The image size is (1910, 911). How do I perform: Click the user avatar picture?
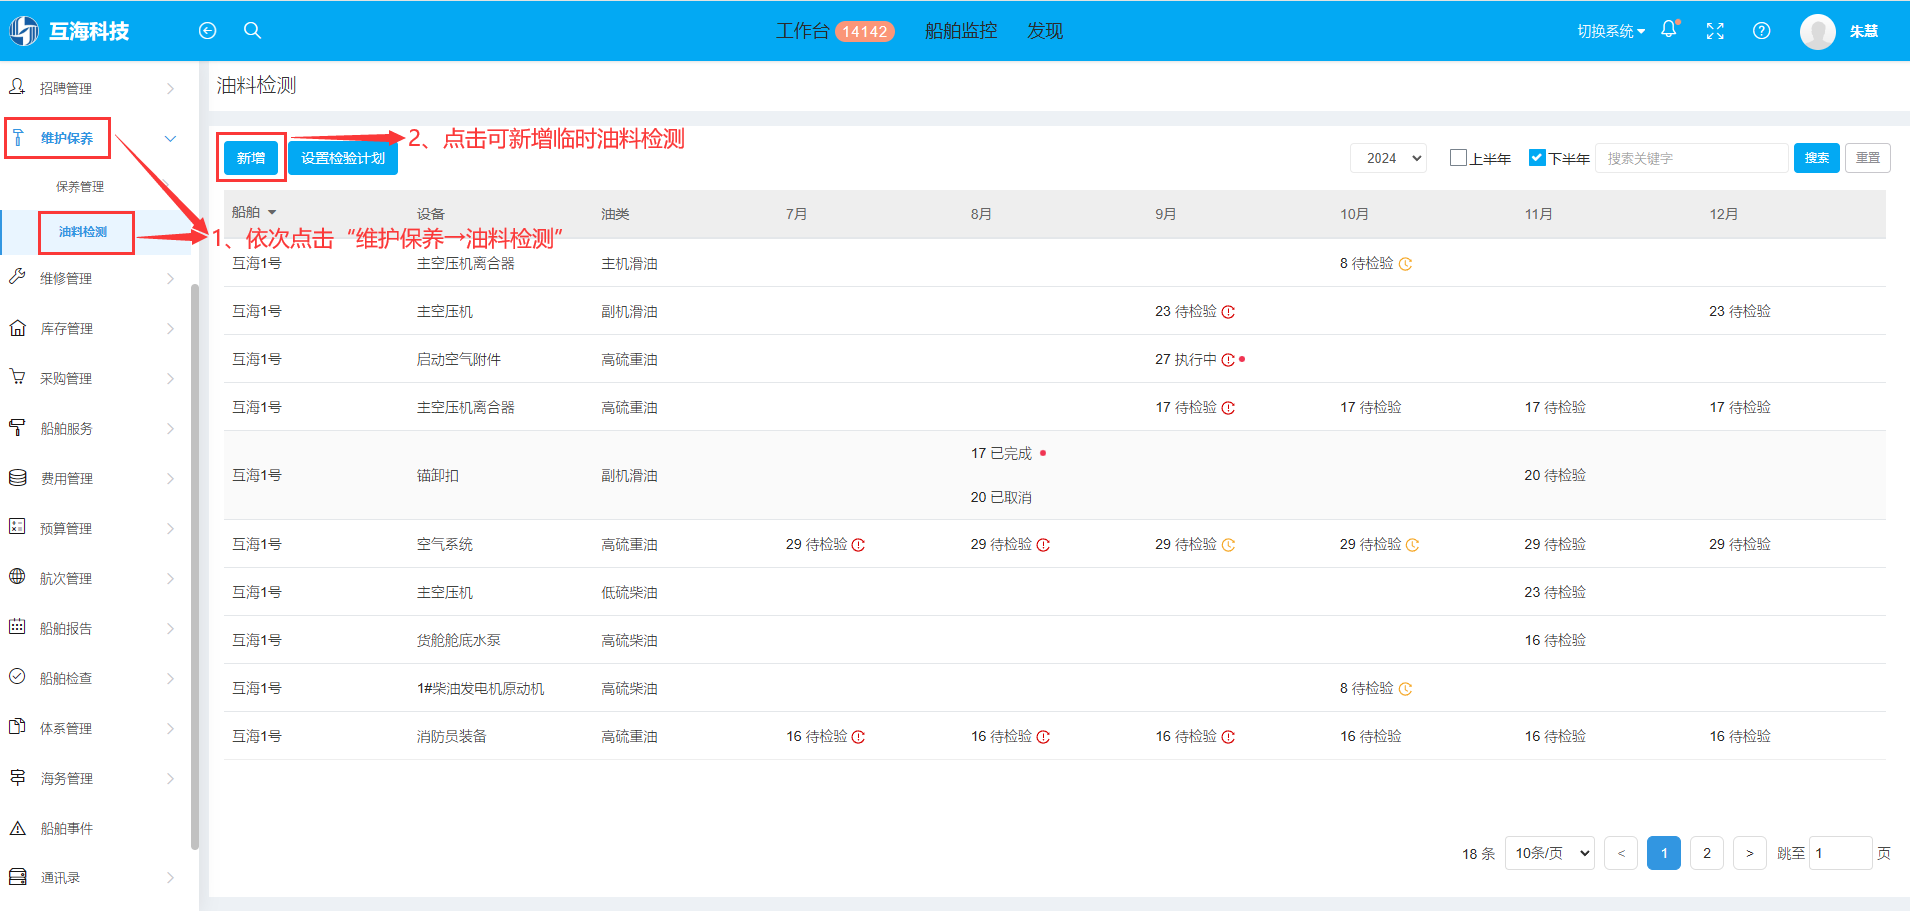coord(1818,32)
